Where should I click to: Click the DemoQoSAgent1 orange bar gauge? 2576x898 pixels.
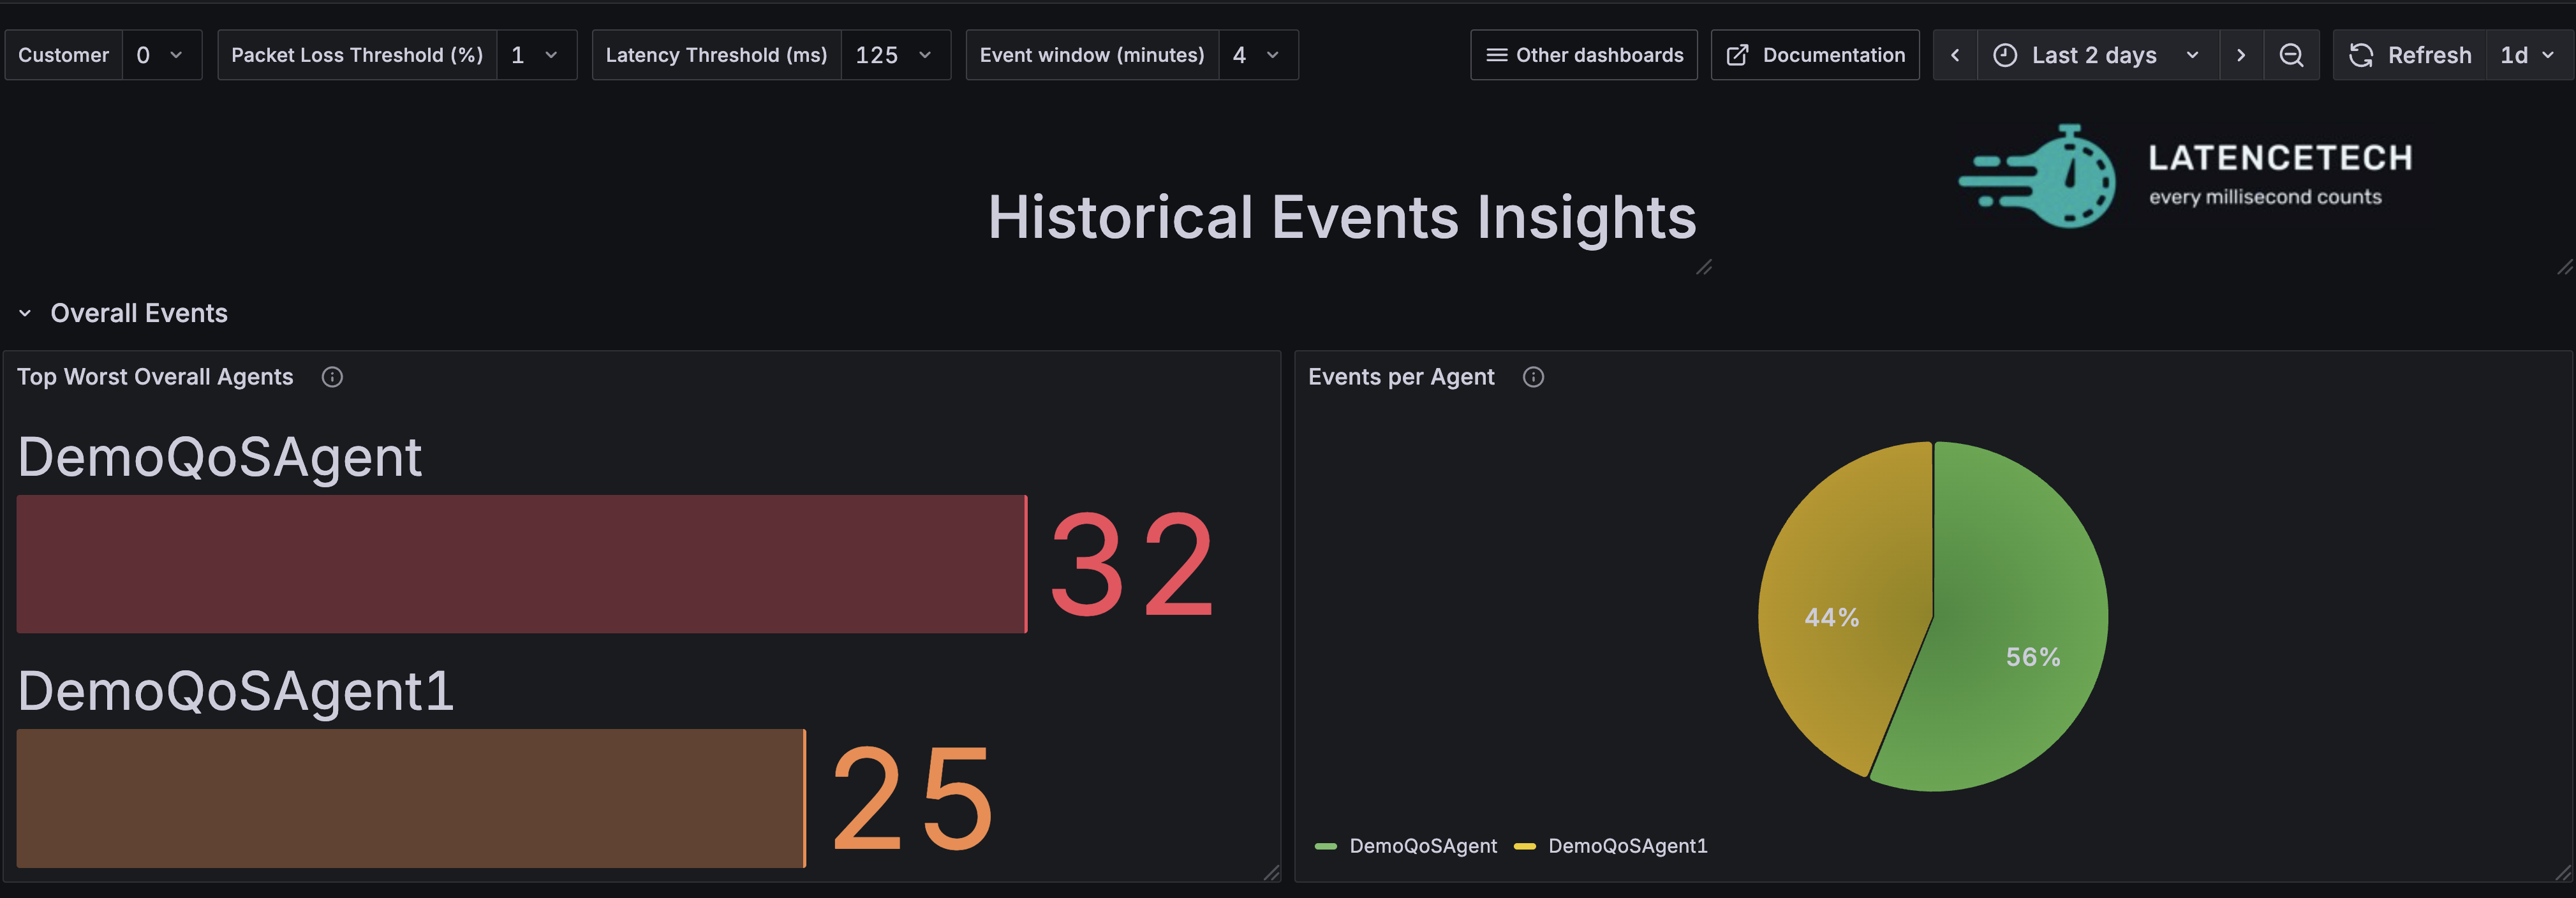[410, 798]
